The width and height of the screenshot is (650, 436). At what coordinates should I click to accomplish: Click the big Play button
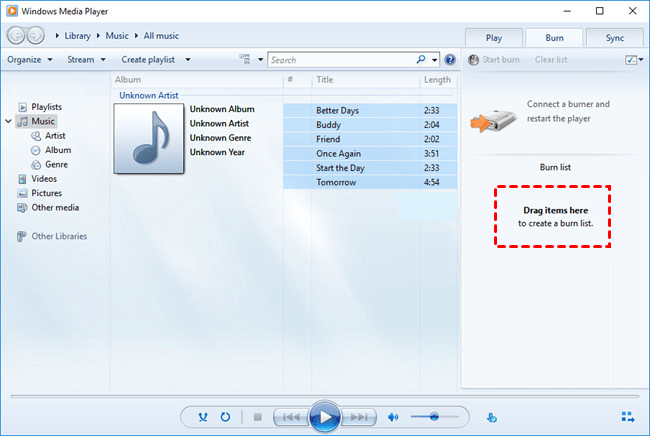pos(325,417)
